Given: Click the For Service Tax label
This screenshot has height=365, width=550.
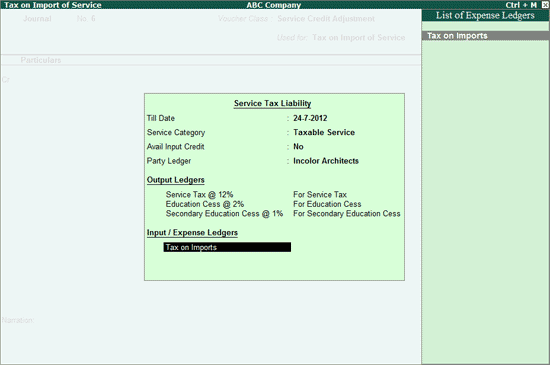Looking at the screenshot, I should (320, 195).
